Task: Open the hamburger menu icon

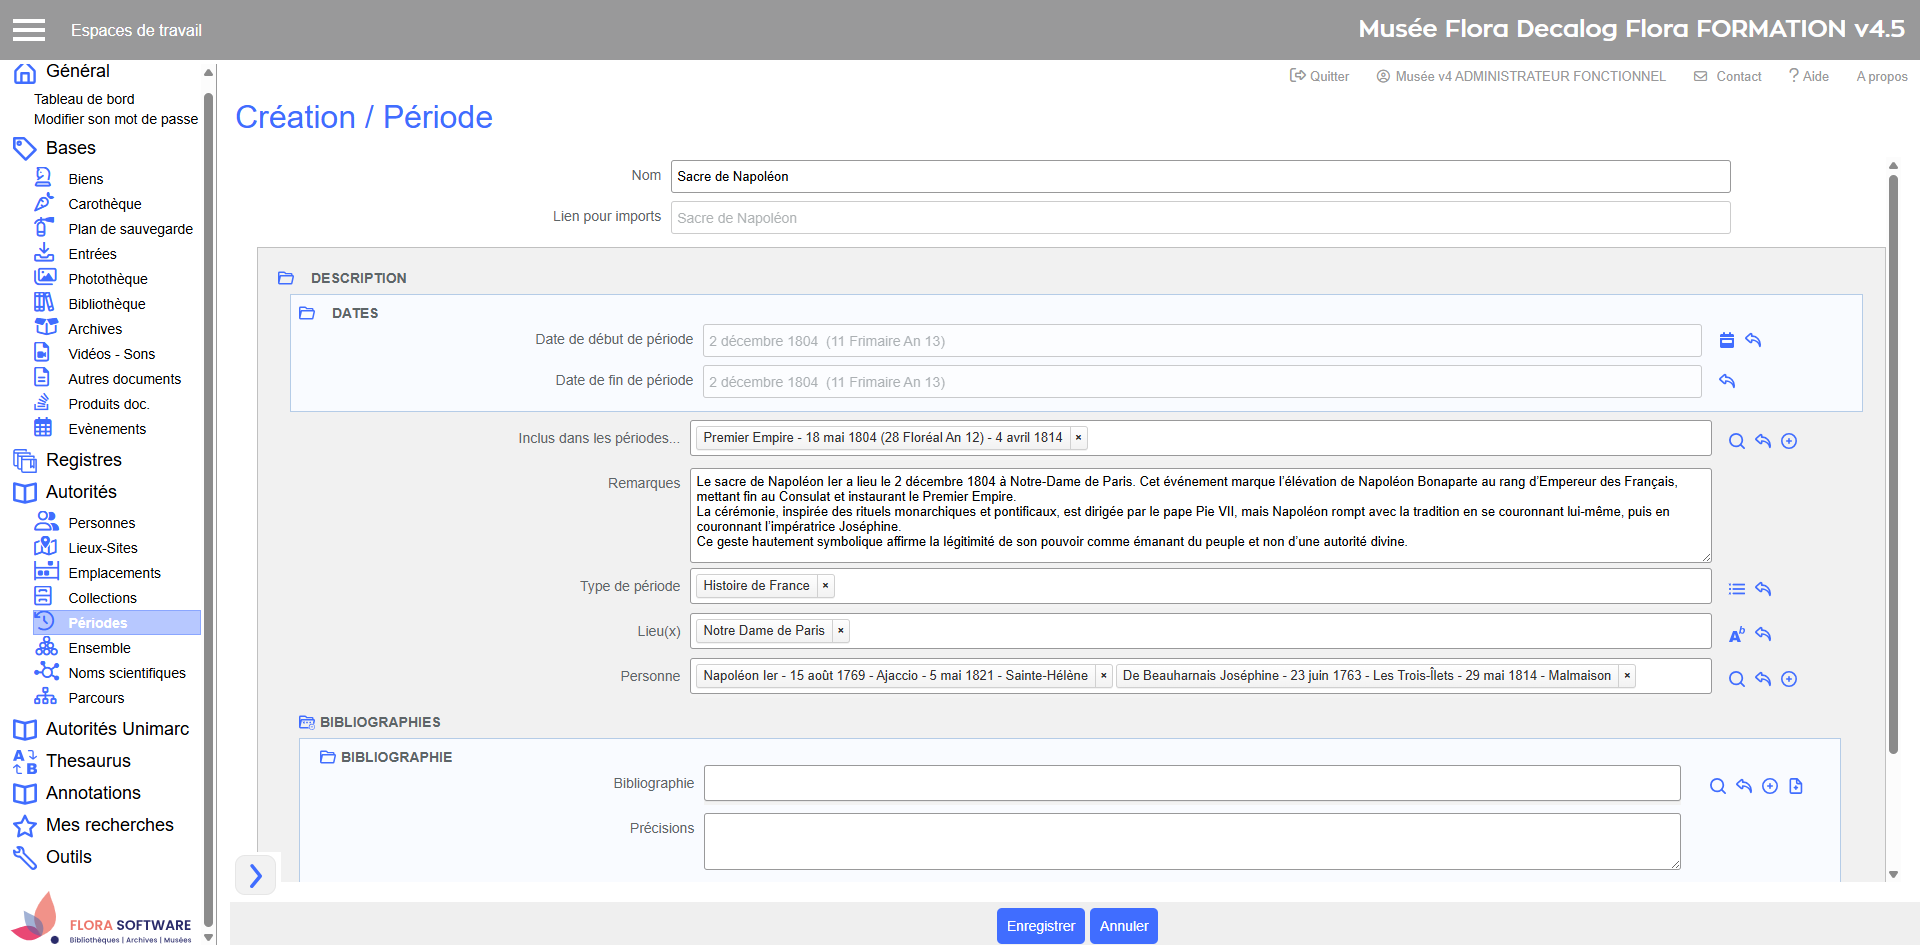Action: (x=29, y=30)
